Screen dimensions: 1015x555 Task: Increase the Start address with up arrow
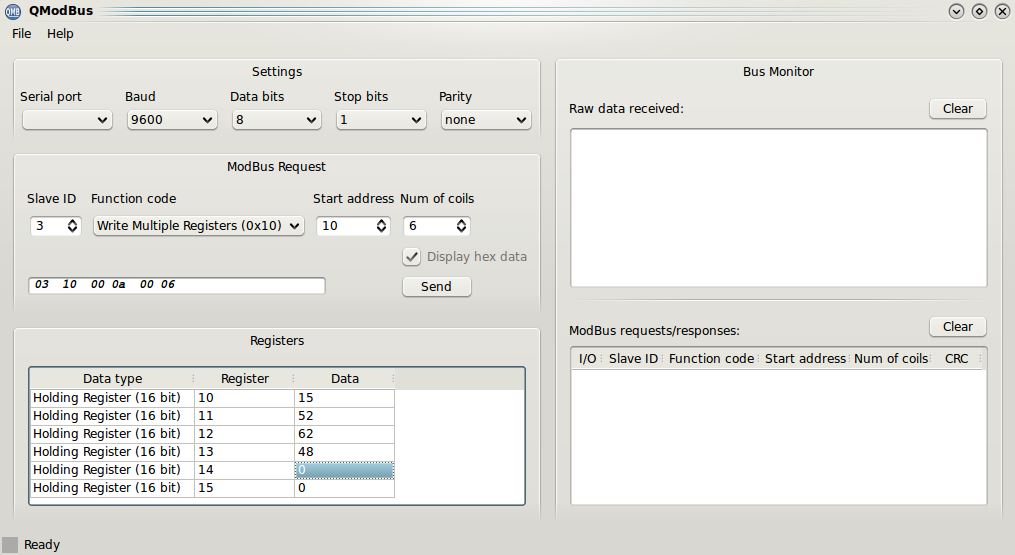(x=382, y=221)
